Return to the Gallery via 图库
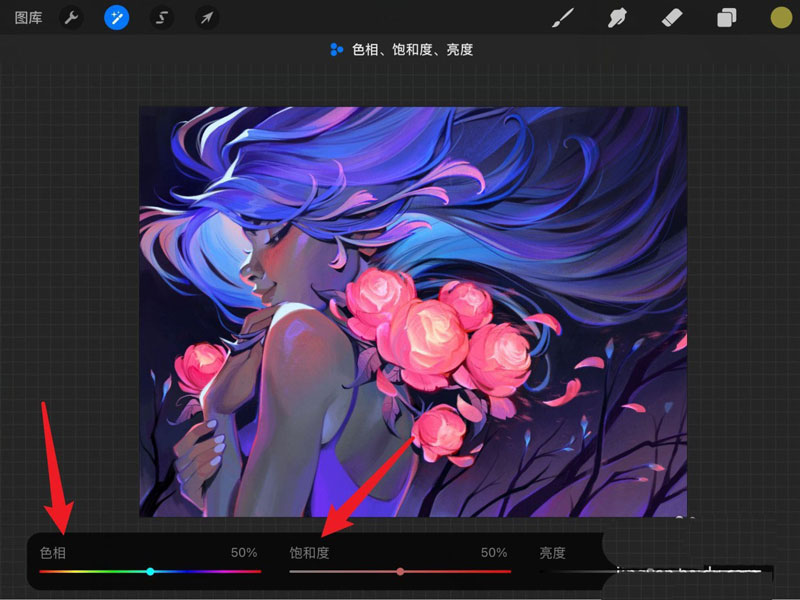Image resolution: width=800 pixels, height=600 pixels. point(28,17)
